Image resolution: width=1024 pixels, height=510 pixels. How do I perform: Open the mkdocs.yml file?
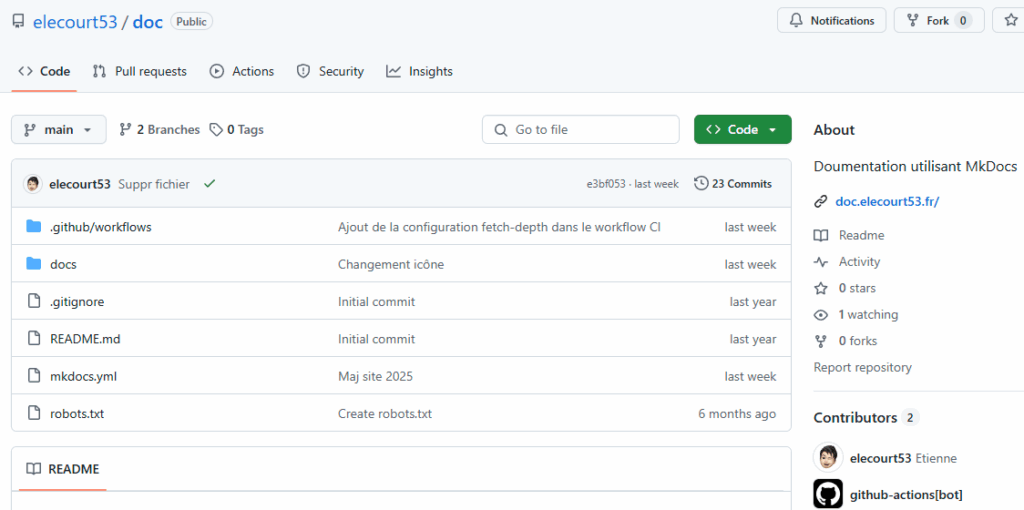[x=83, y=377]
